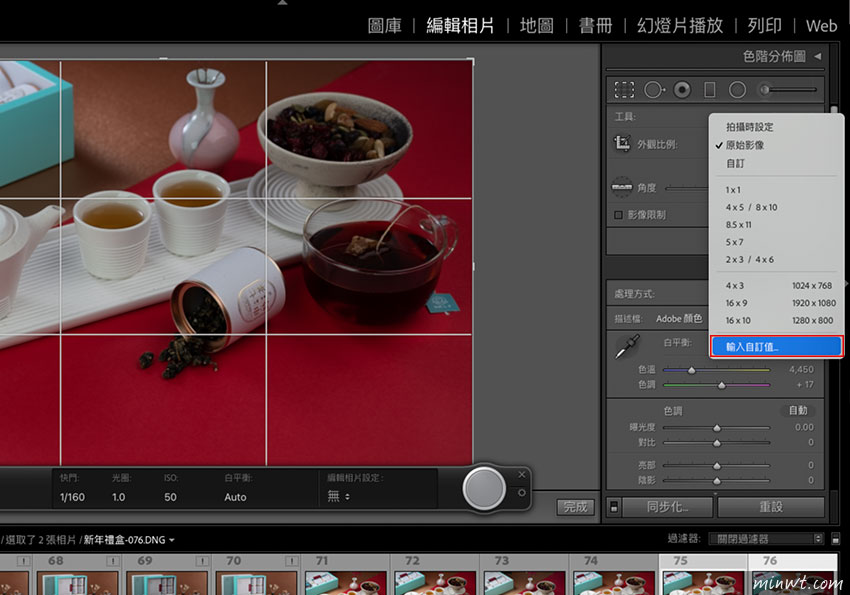850x595 pixels.
Task: Enable the 影像限制 checkbox
Action: 619,215
